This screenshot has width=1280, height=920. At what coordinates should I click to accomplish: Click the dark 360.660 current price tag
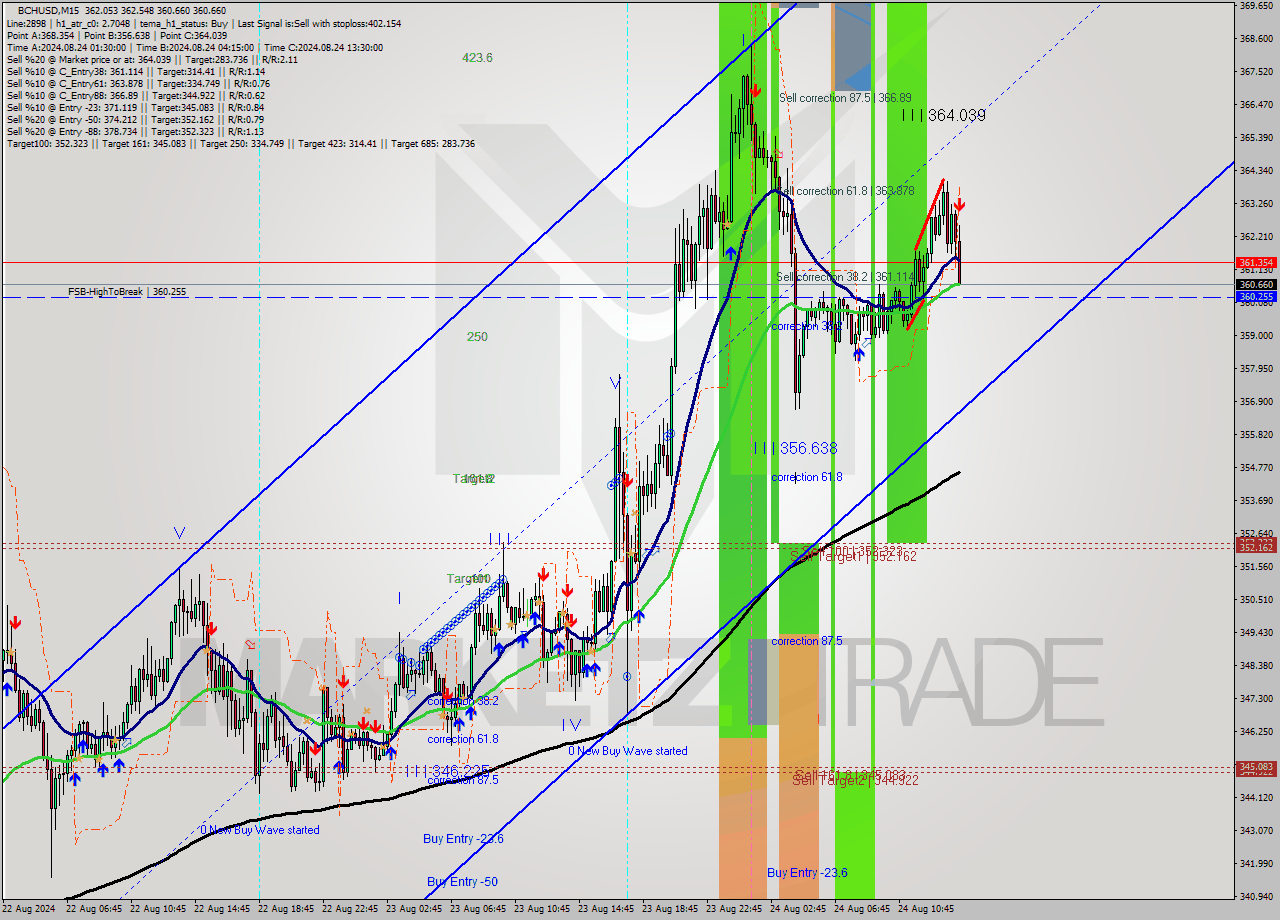[x=1256, y=284]
